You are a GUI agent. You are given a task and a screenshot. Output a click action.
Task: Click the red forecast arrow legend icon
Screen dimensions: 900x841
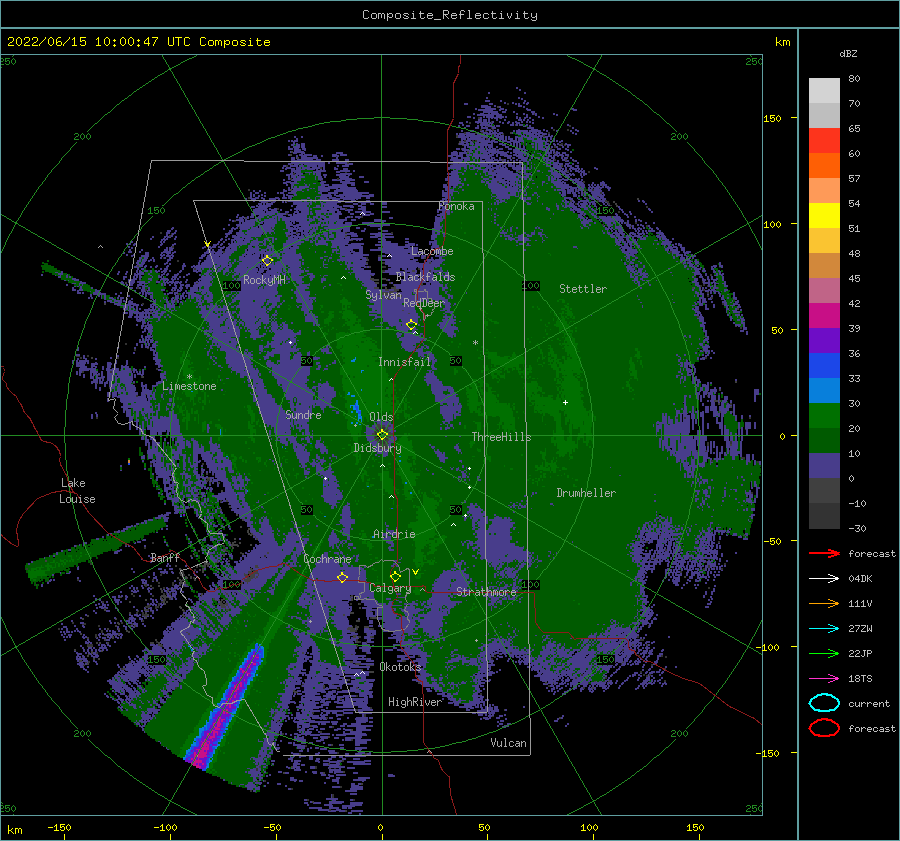[x=824, y=553]
